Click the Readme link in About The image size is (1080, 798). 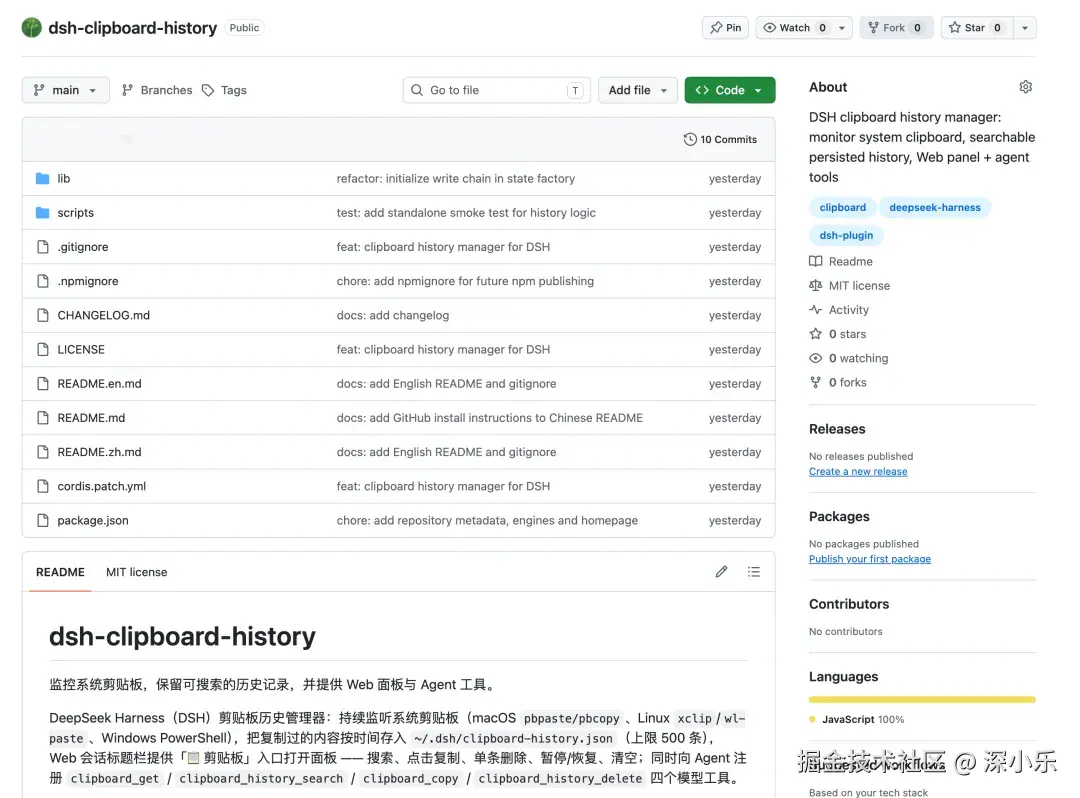851,262
